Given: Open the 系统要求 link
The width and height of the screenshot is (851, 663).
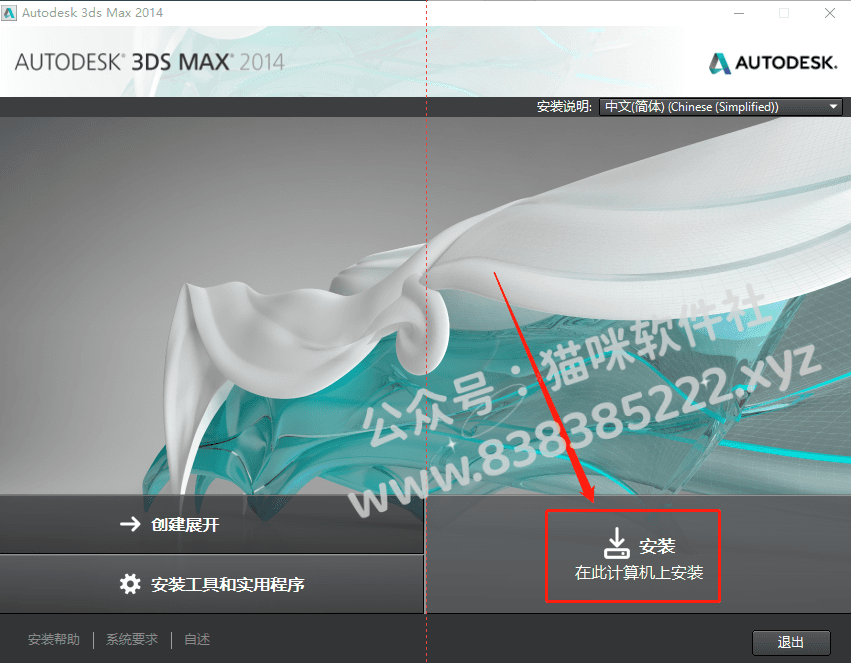Looking at the screenshot, I should pos(132,640).
